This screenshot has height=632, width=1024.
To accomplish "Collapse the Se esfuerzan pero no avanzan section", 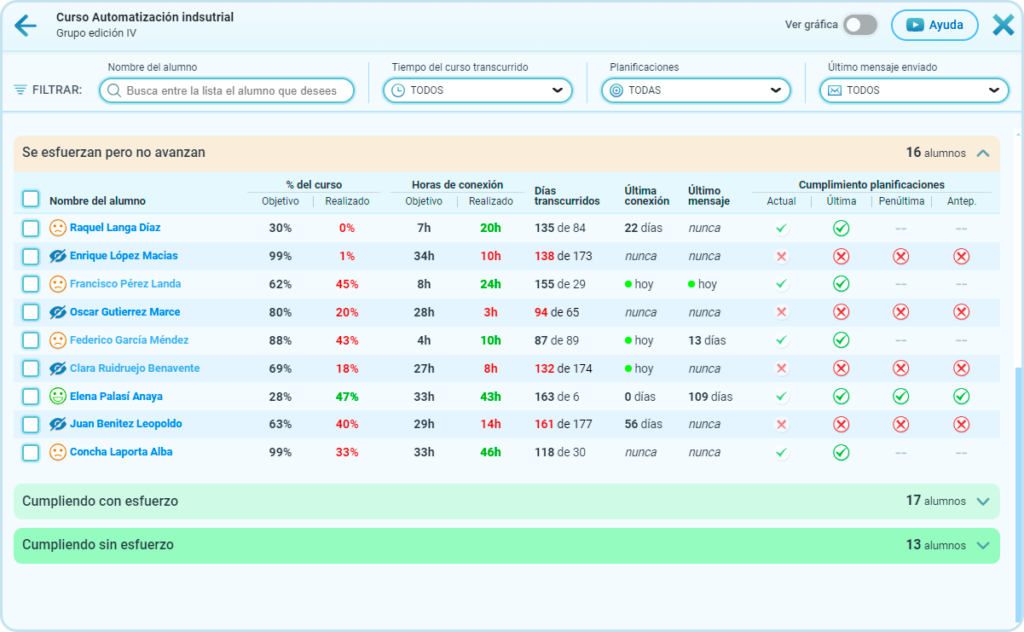I will pyautogui.click(x=982, y=153).
